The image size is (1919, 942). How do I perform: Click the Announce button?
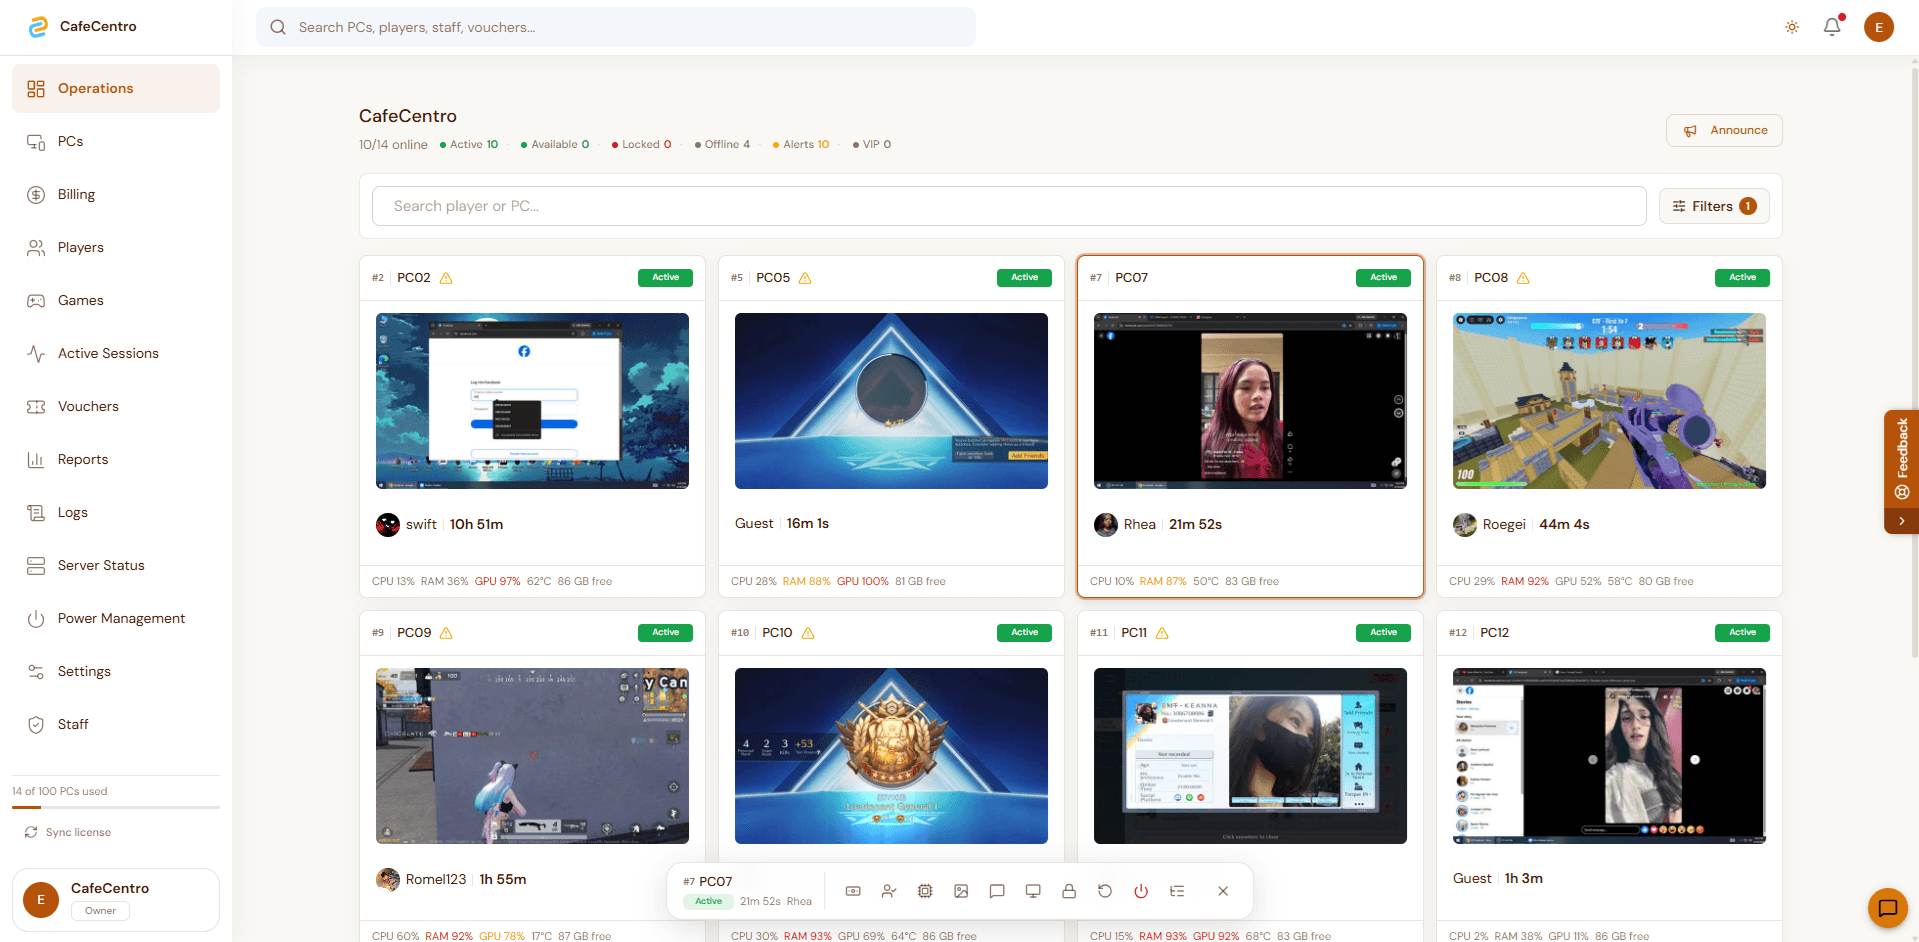tap(1724, 130)
